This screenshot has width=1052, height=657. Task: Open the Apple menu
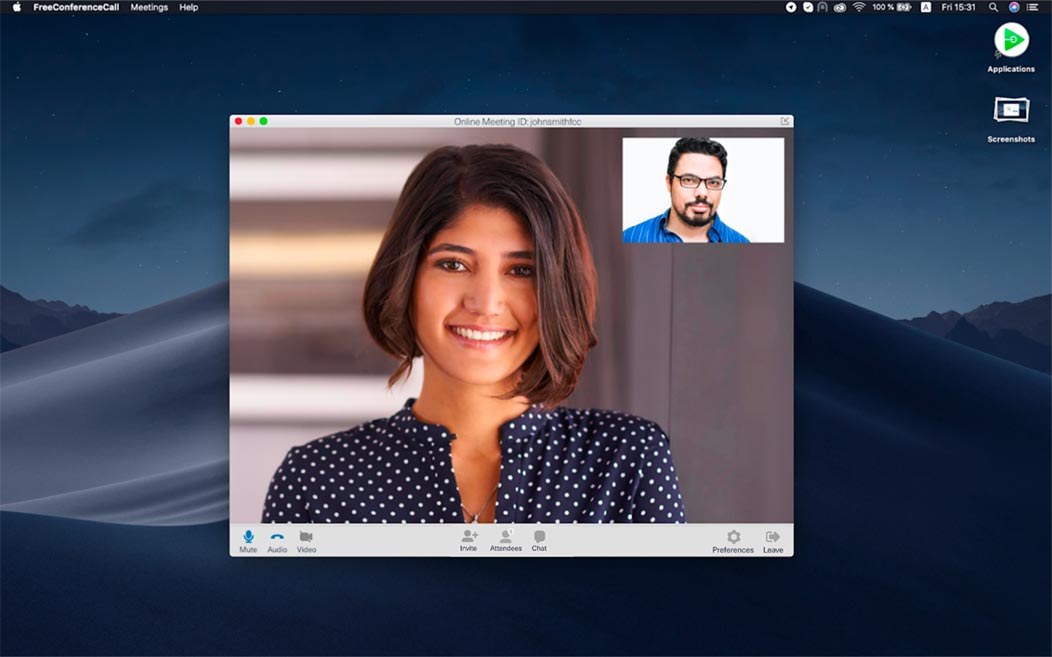(x=16, y=7)
